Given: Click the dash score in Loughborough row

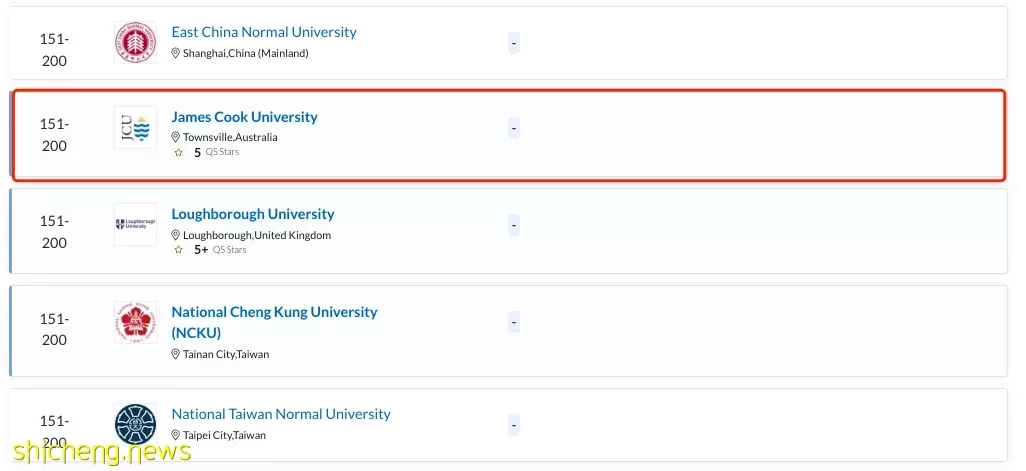Looking at the screenshot, I should tap(514, 225).
